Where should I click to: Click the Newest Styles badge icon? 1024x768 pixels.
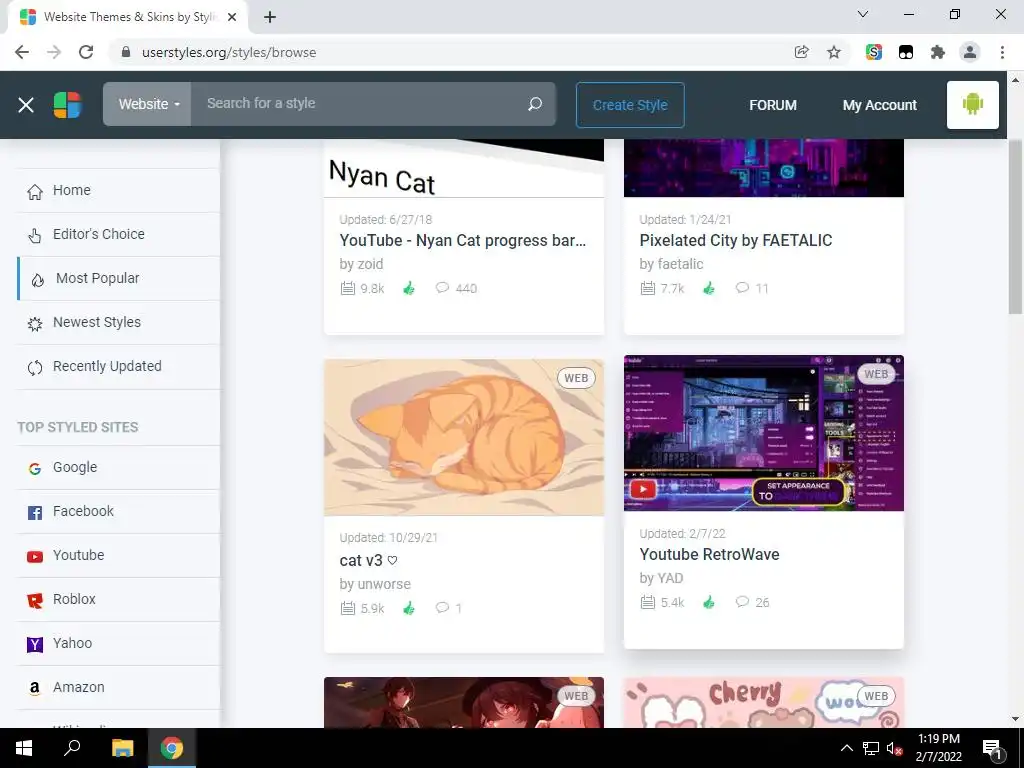pyautogui.click(x=35, y=323)
